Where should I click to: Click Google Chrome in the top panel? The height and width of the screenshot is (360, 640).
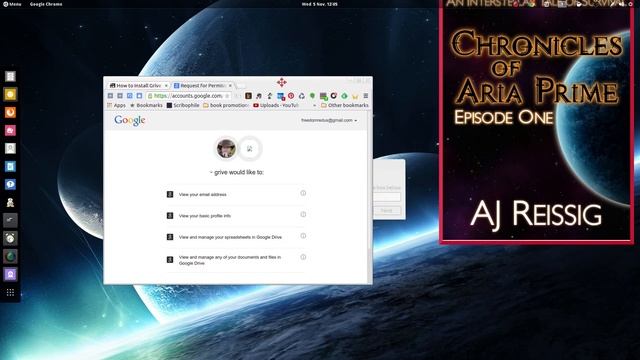(x=46, y=4)
